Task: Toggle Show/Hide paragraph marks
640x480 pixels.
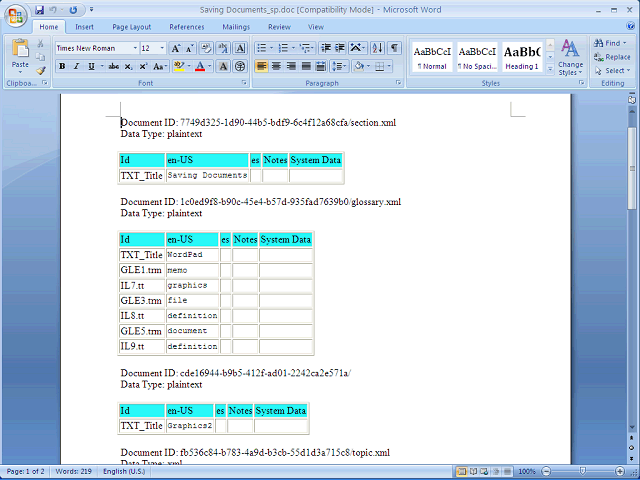Action: pyautogui.click(x=394, y=48)
